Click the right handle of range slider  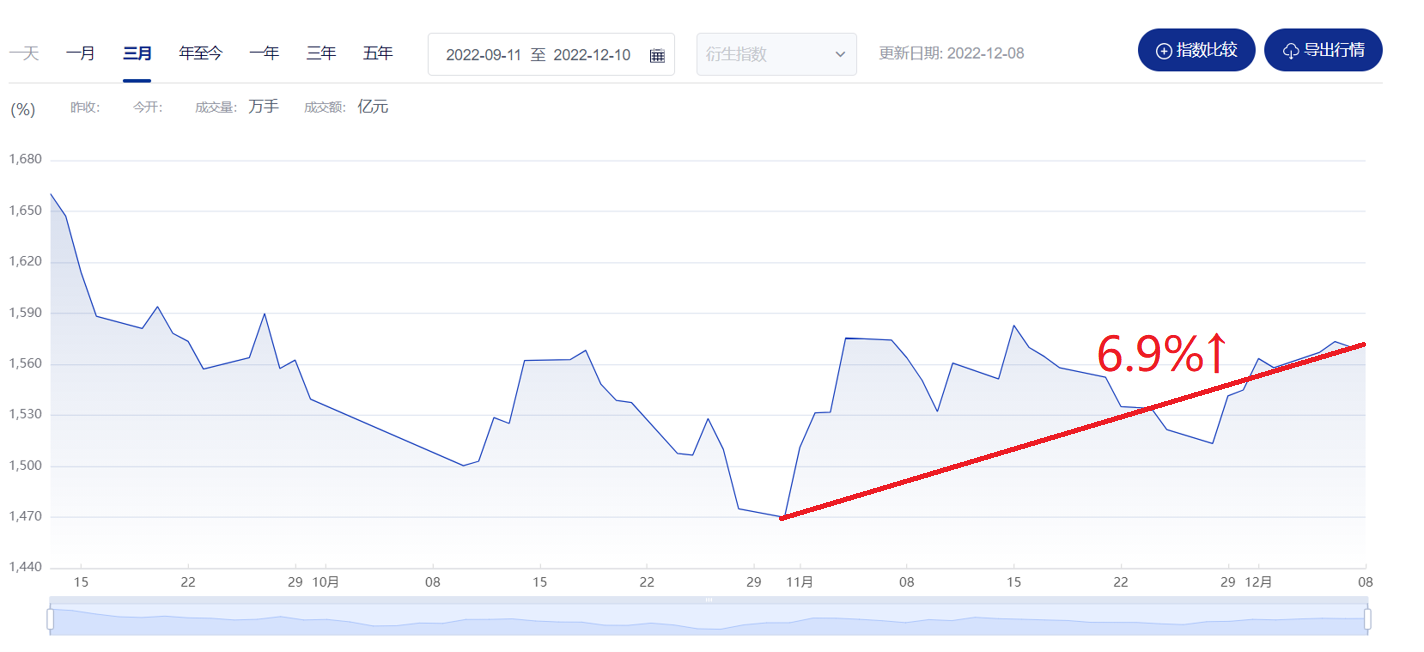click(1368, 619)
